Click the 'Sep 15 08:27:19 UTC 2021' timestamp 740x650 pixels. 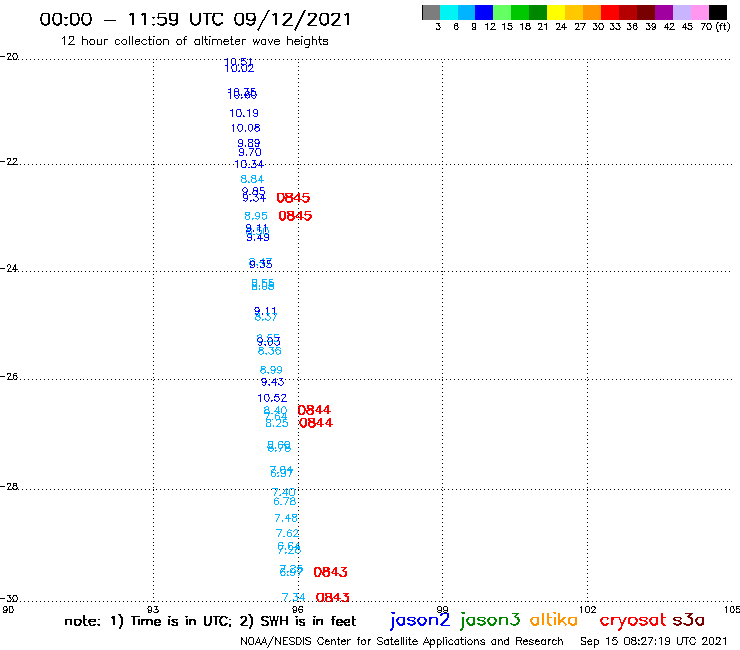(x=654, y=641)
